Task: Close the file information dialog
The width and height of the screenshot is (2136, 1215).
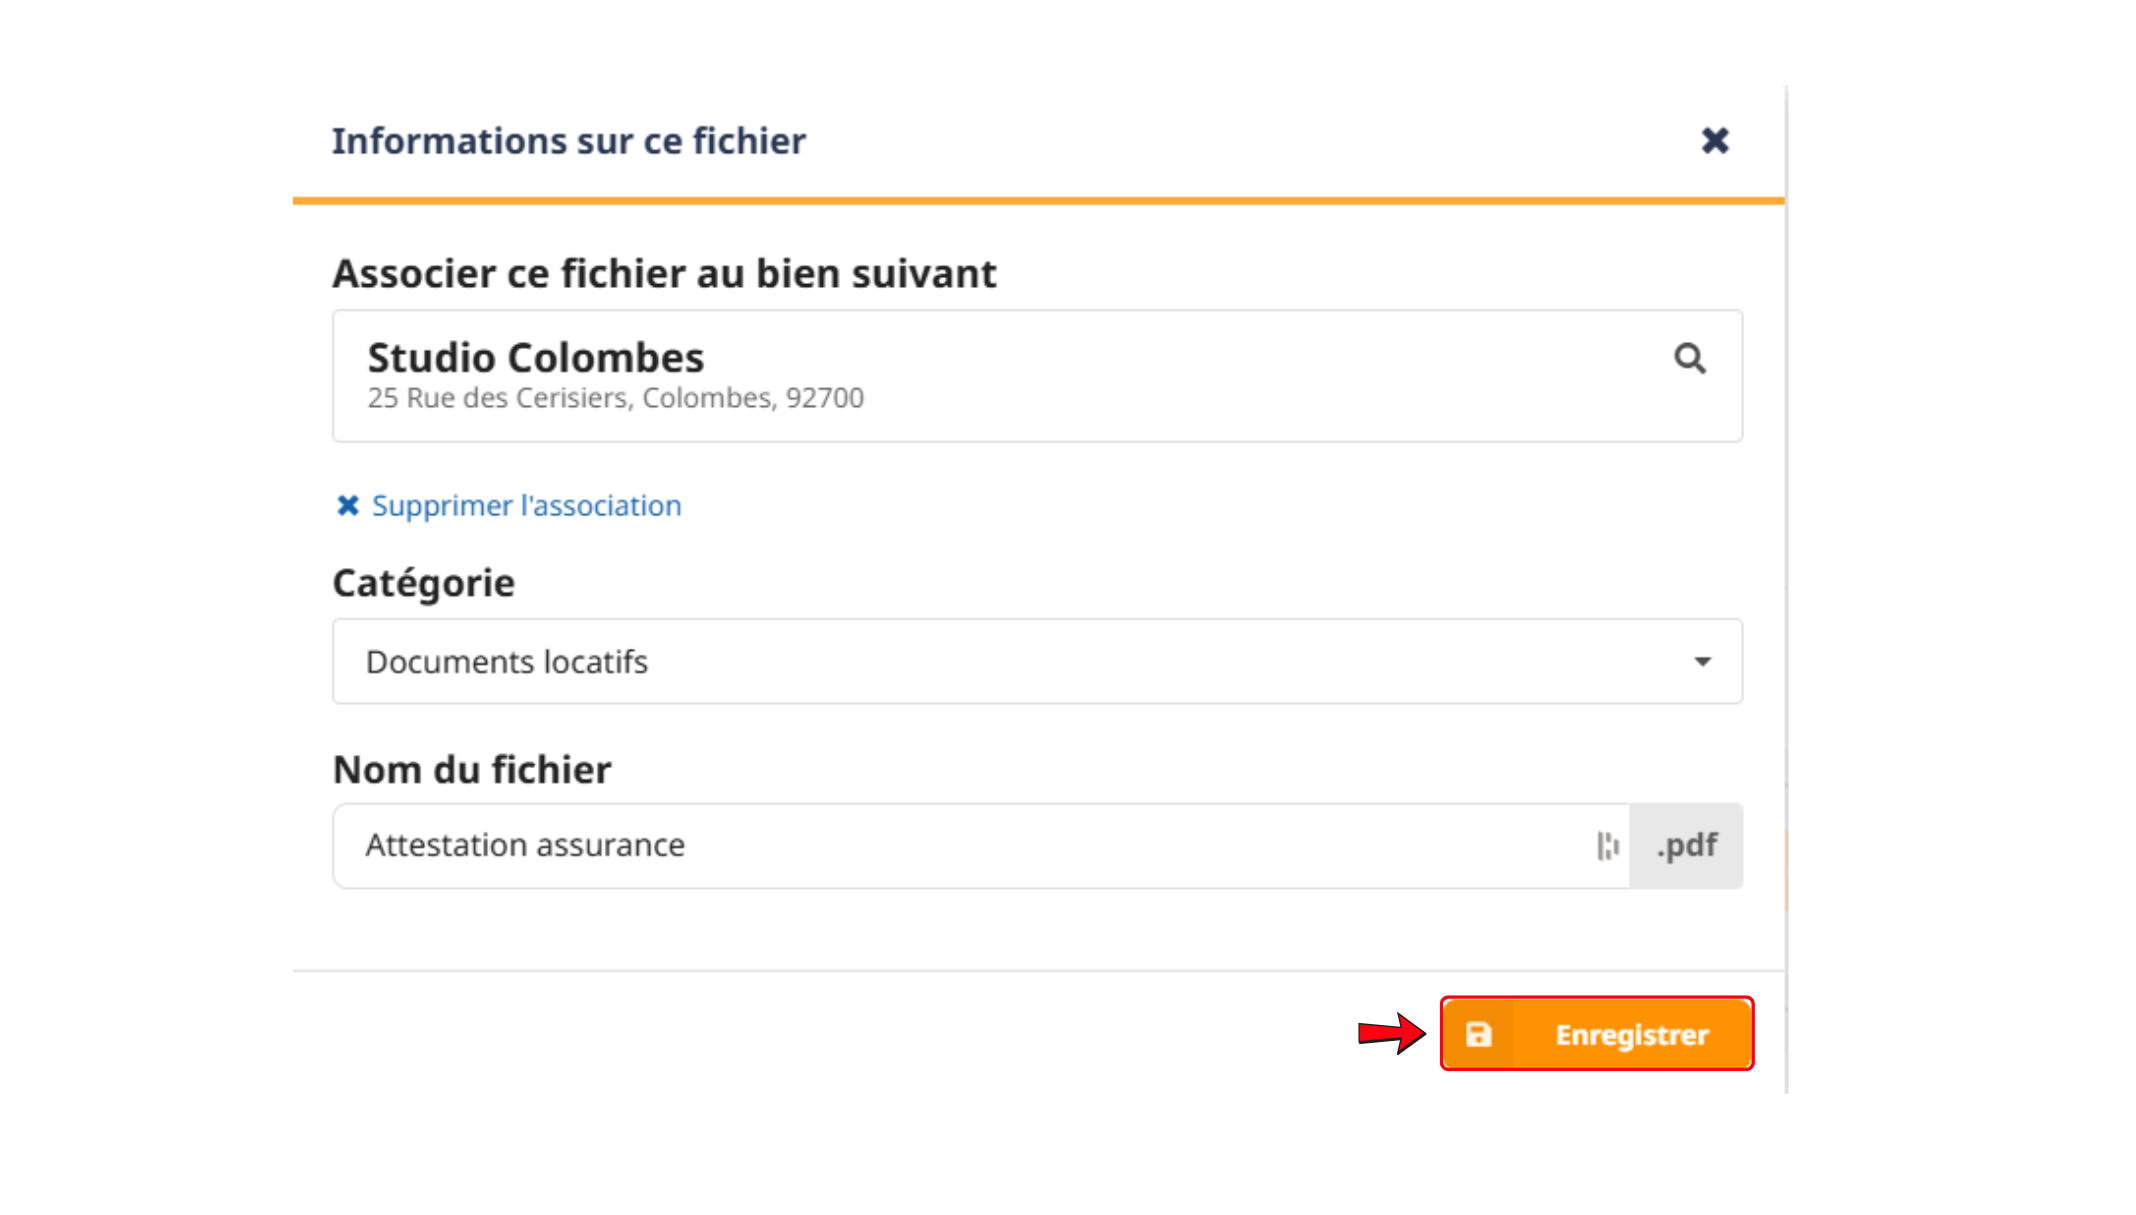Action: click(x=1715, y=141)
